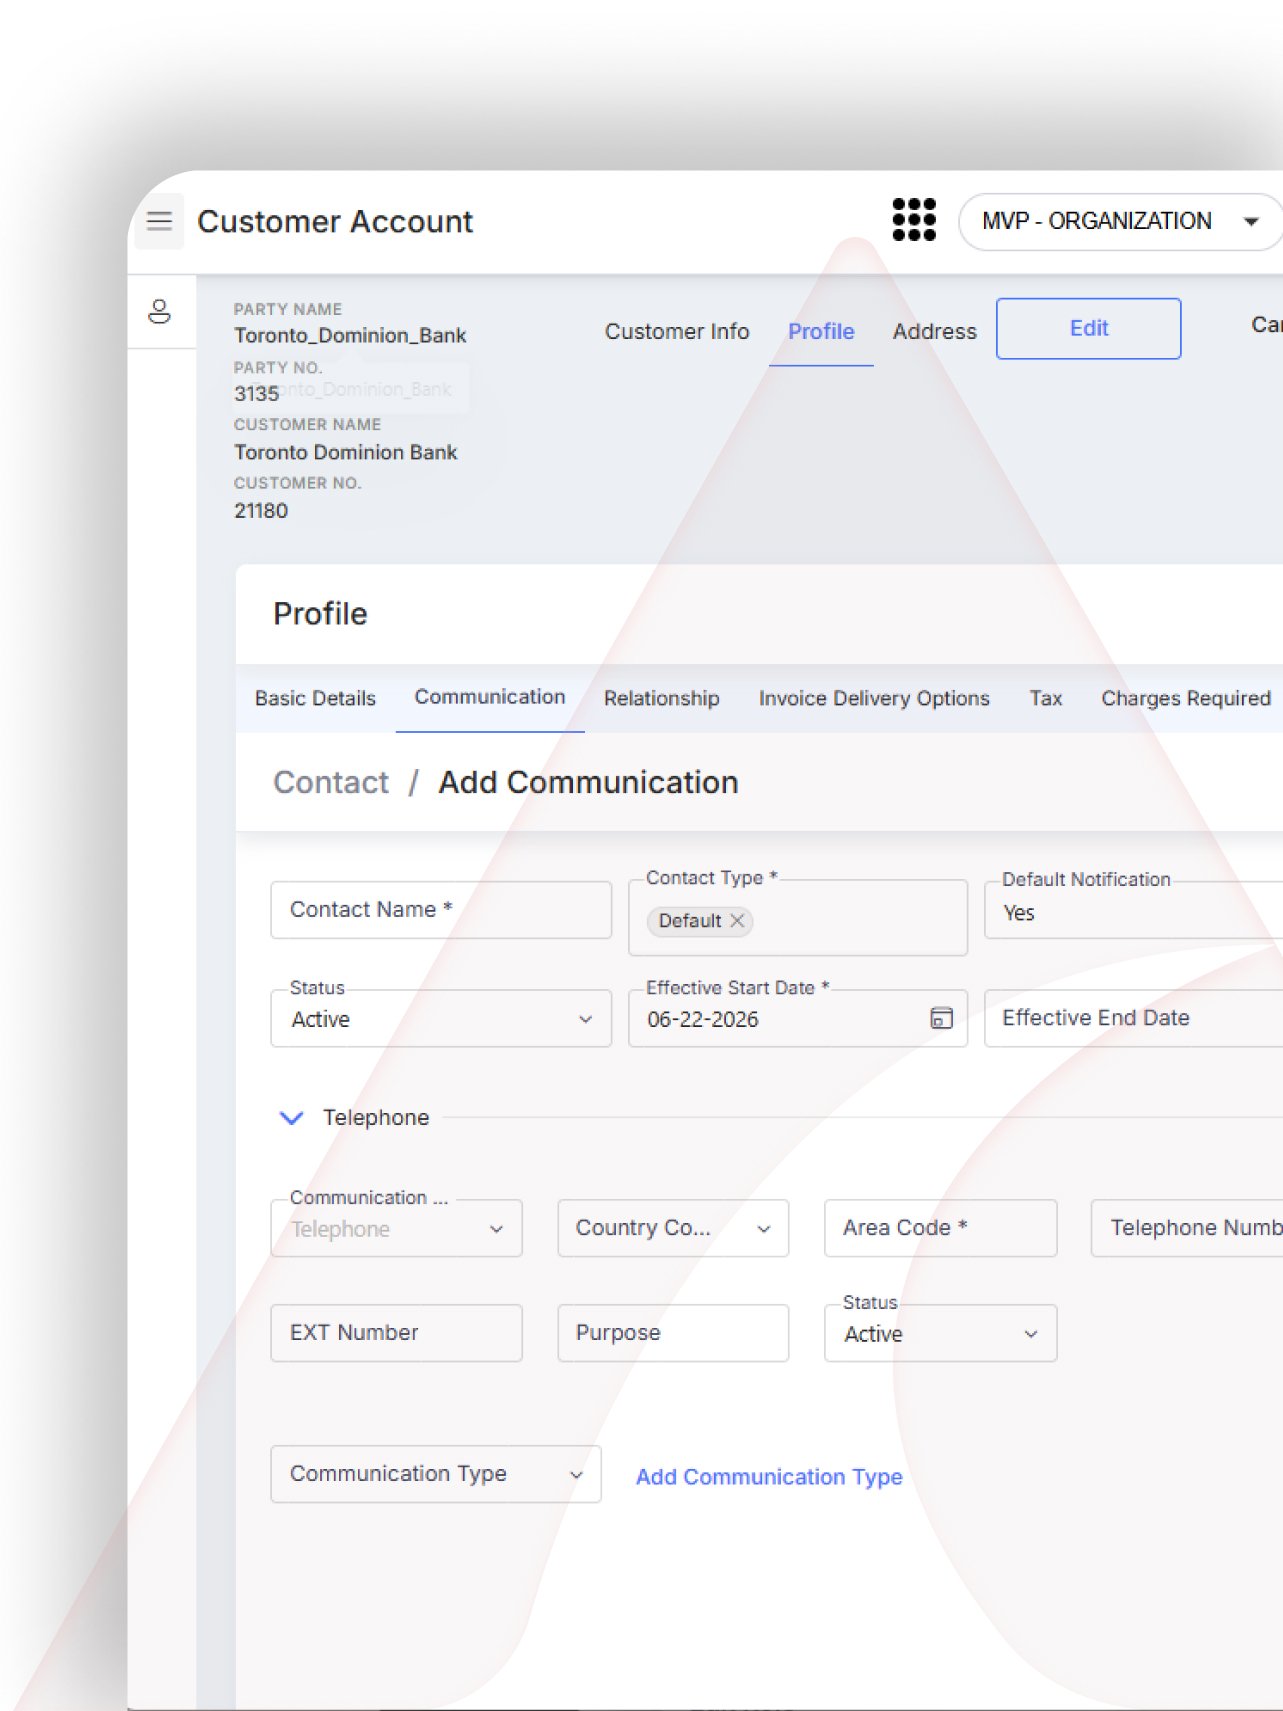The width and height of the screenshot is (1283, 1711).
Task: Go back to Contact breadcrumb
Action: pyautogui.click(x=331, y=782)
